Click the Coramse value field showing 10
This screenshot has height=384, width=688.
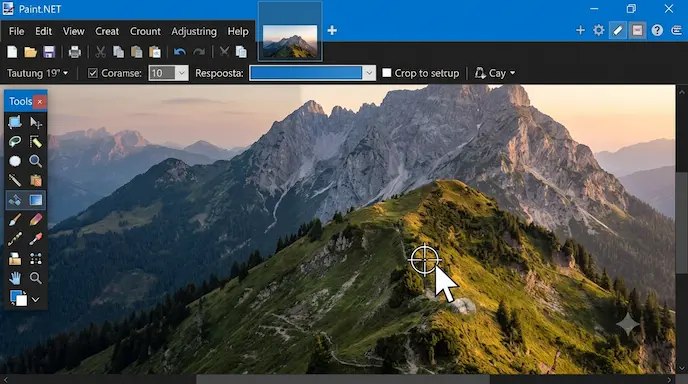pyautogui.click(x=162, y=73)
